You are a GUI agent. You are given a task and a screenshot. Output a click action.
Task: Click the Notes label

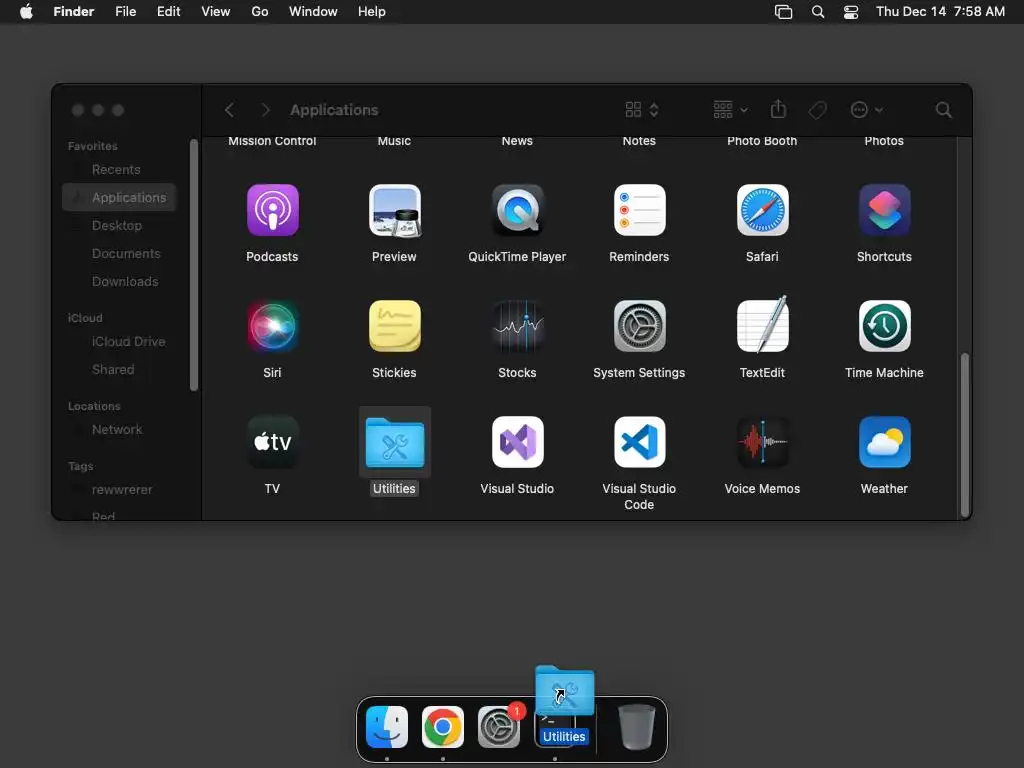639,141
